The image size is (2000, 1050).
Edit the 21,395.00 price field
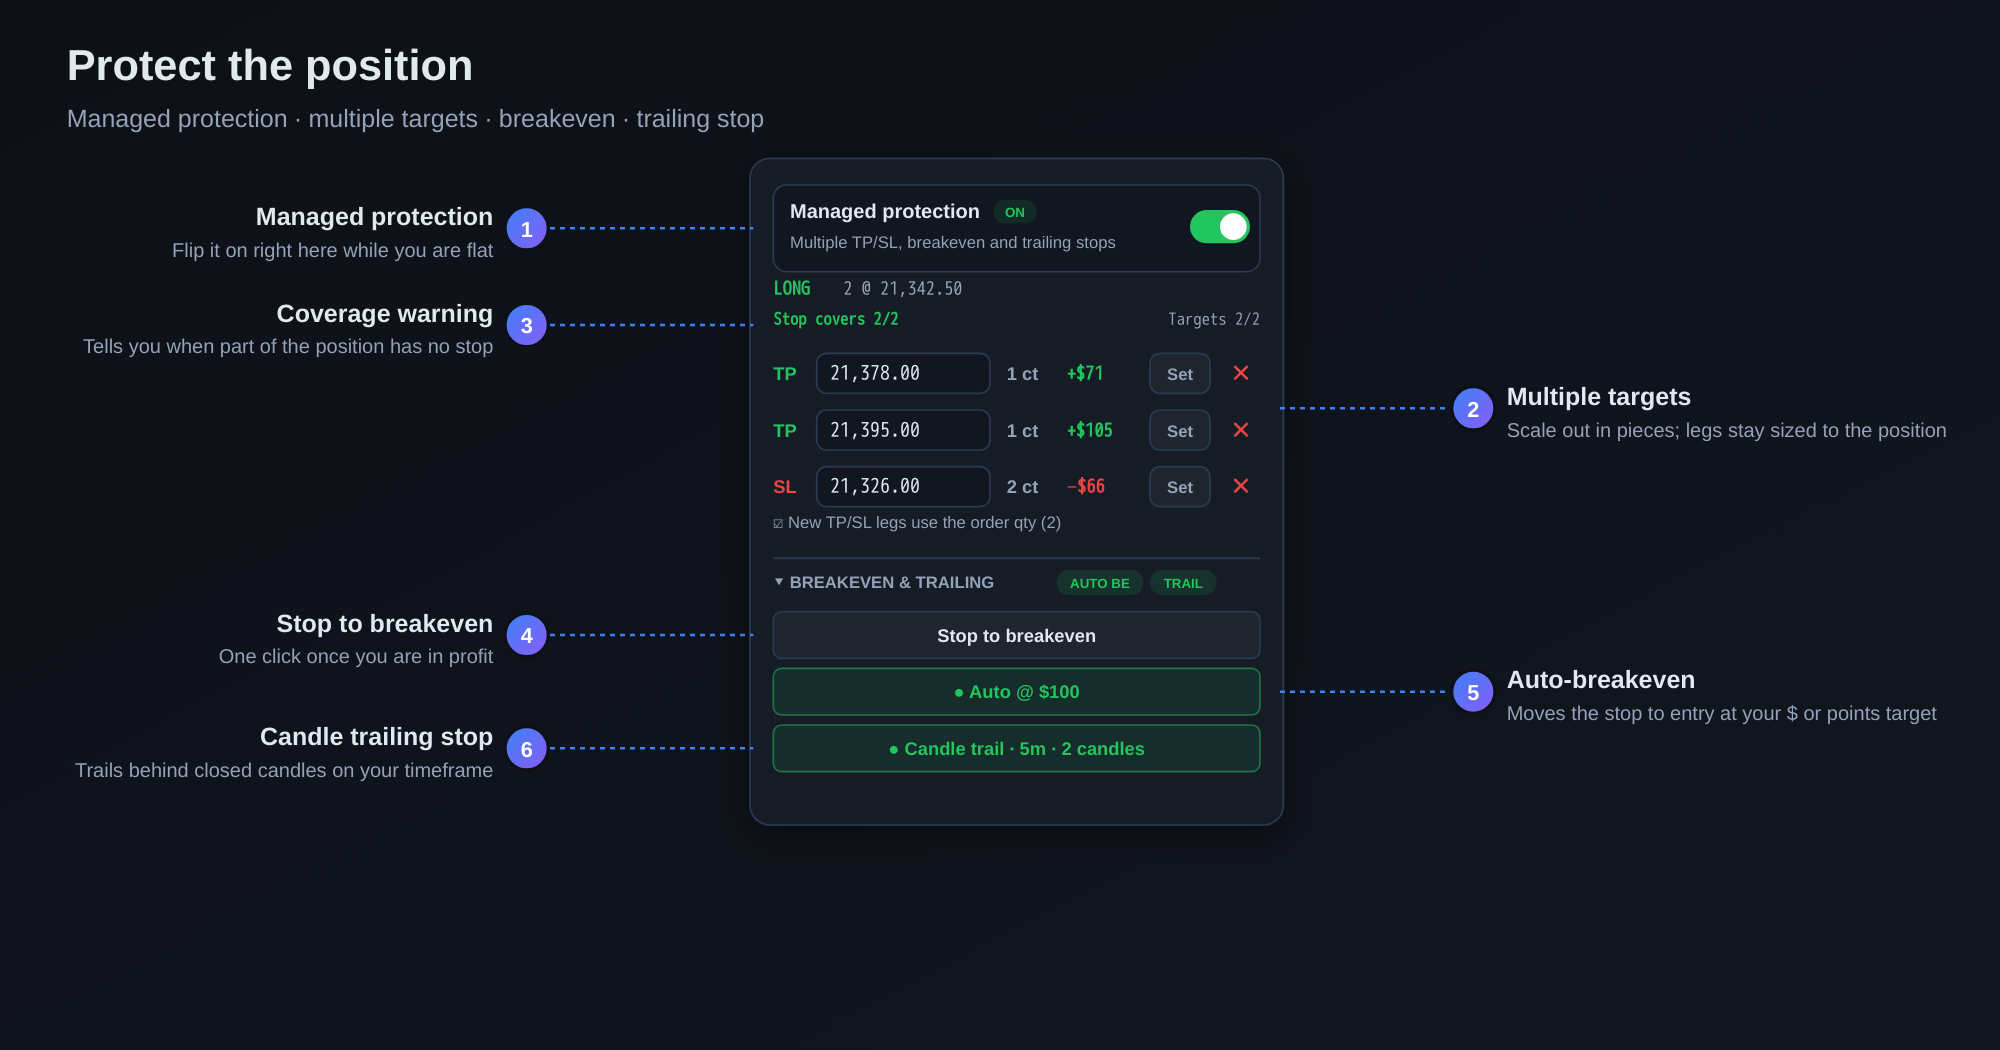903,430
